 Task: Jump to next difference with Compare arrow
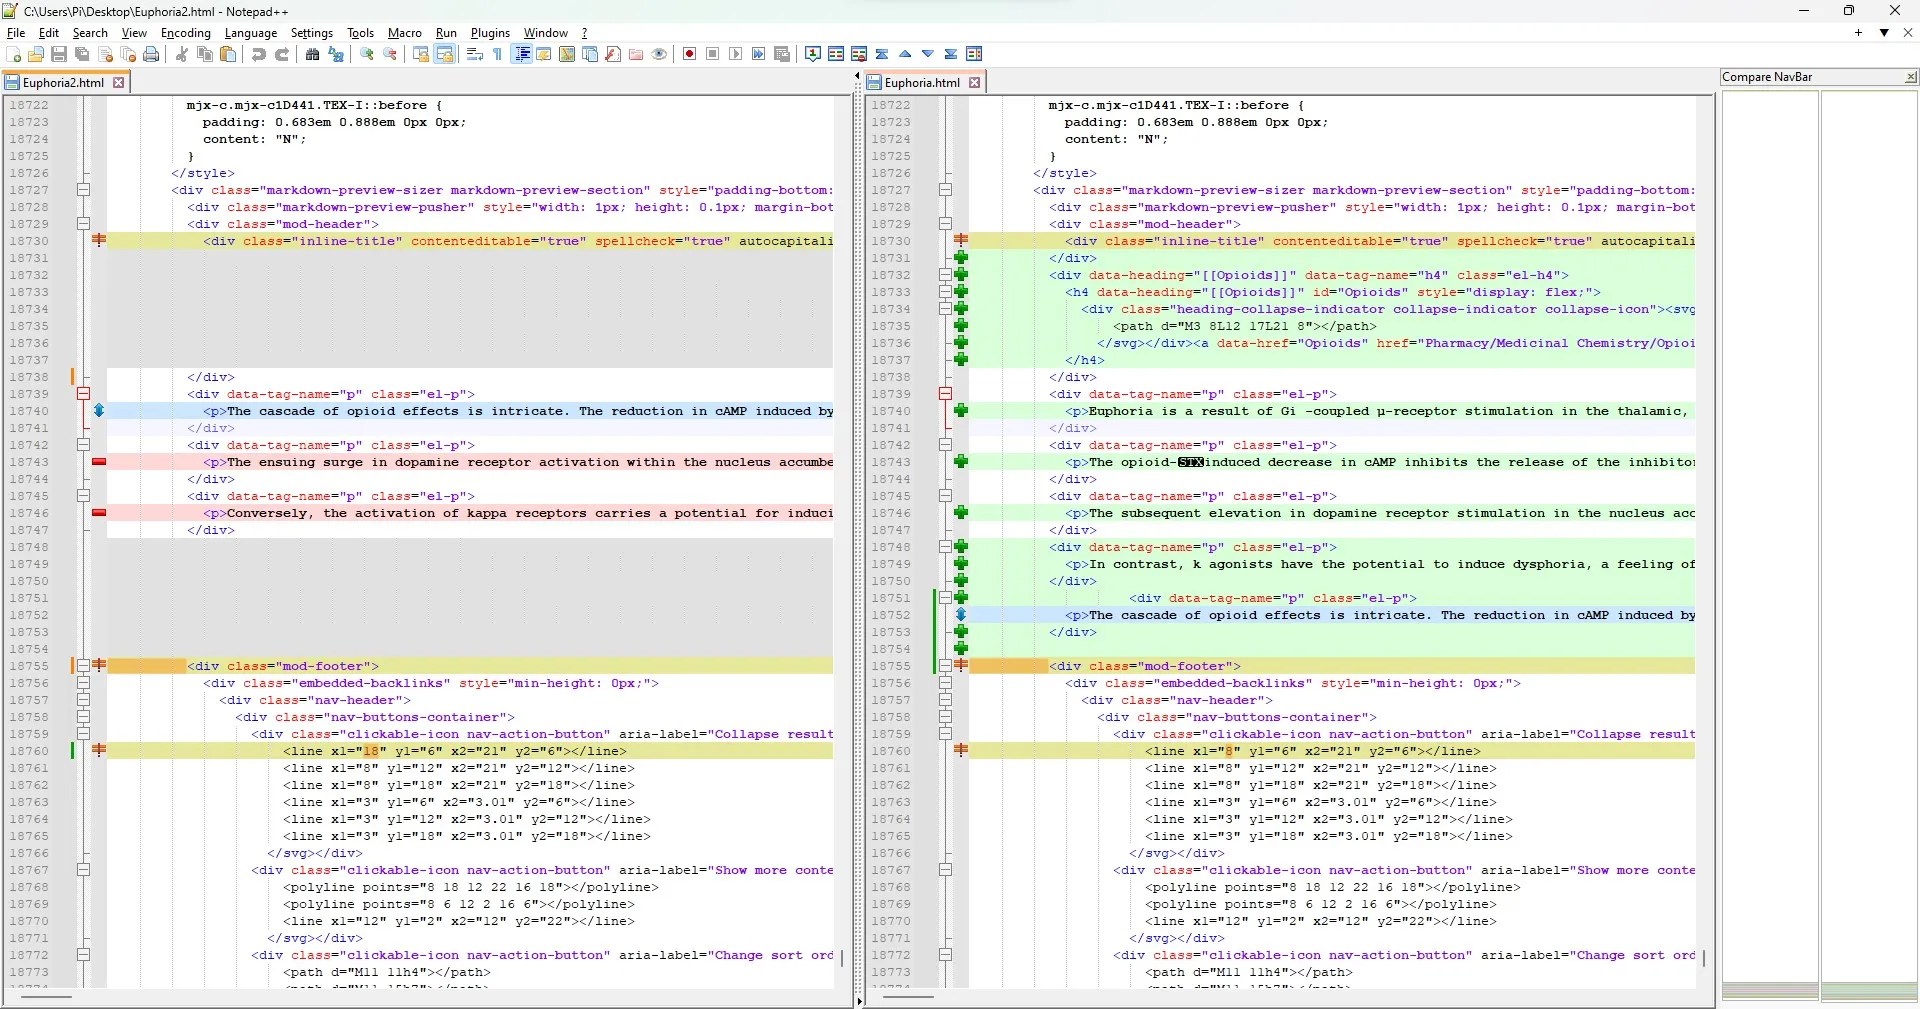pyautogui.click(x=927, y=54)
